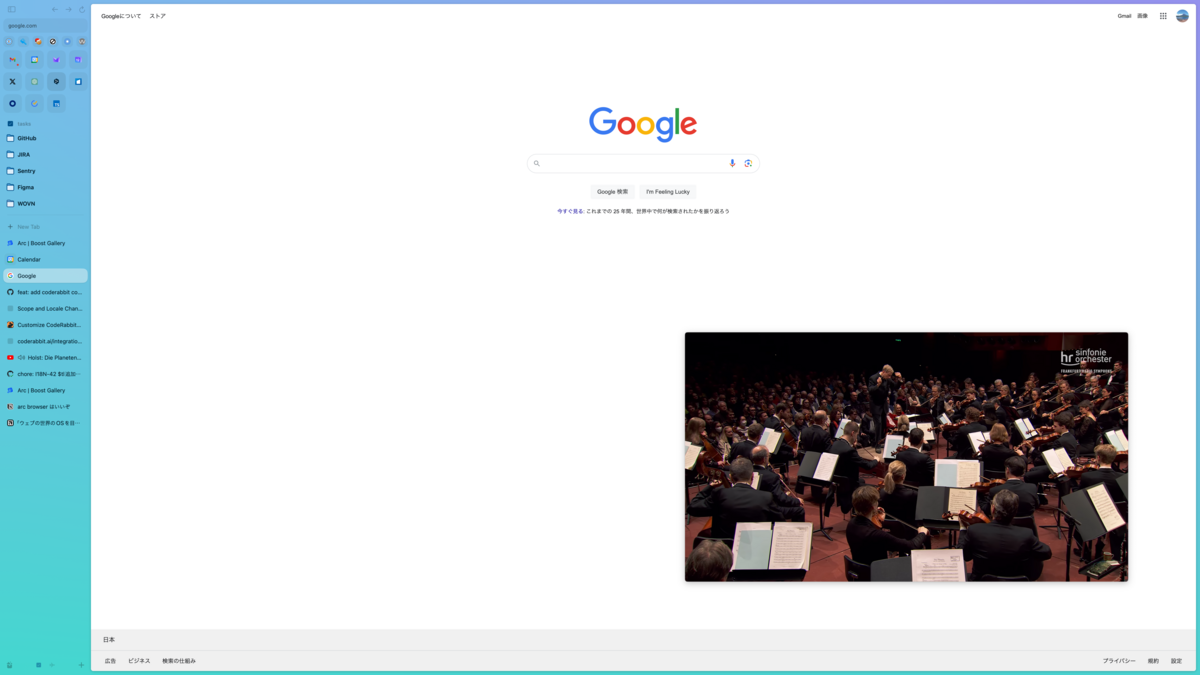Click the Google logo
Viewport: 1200px width, 675px height.
pos(643,124)
